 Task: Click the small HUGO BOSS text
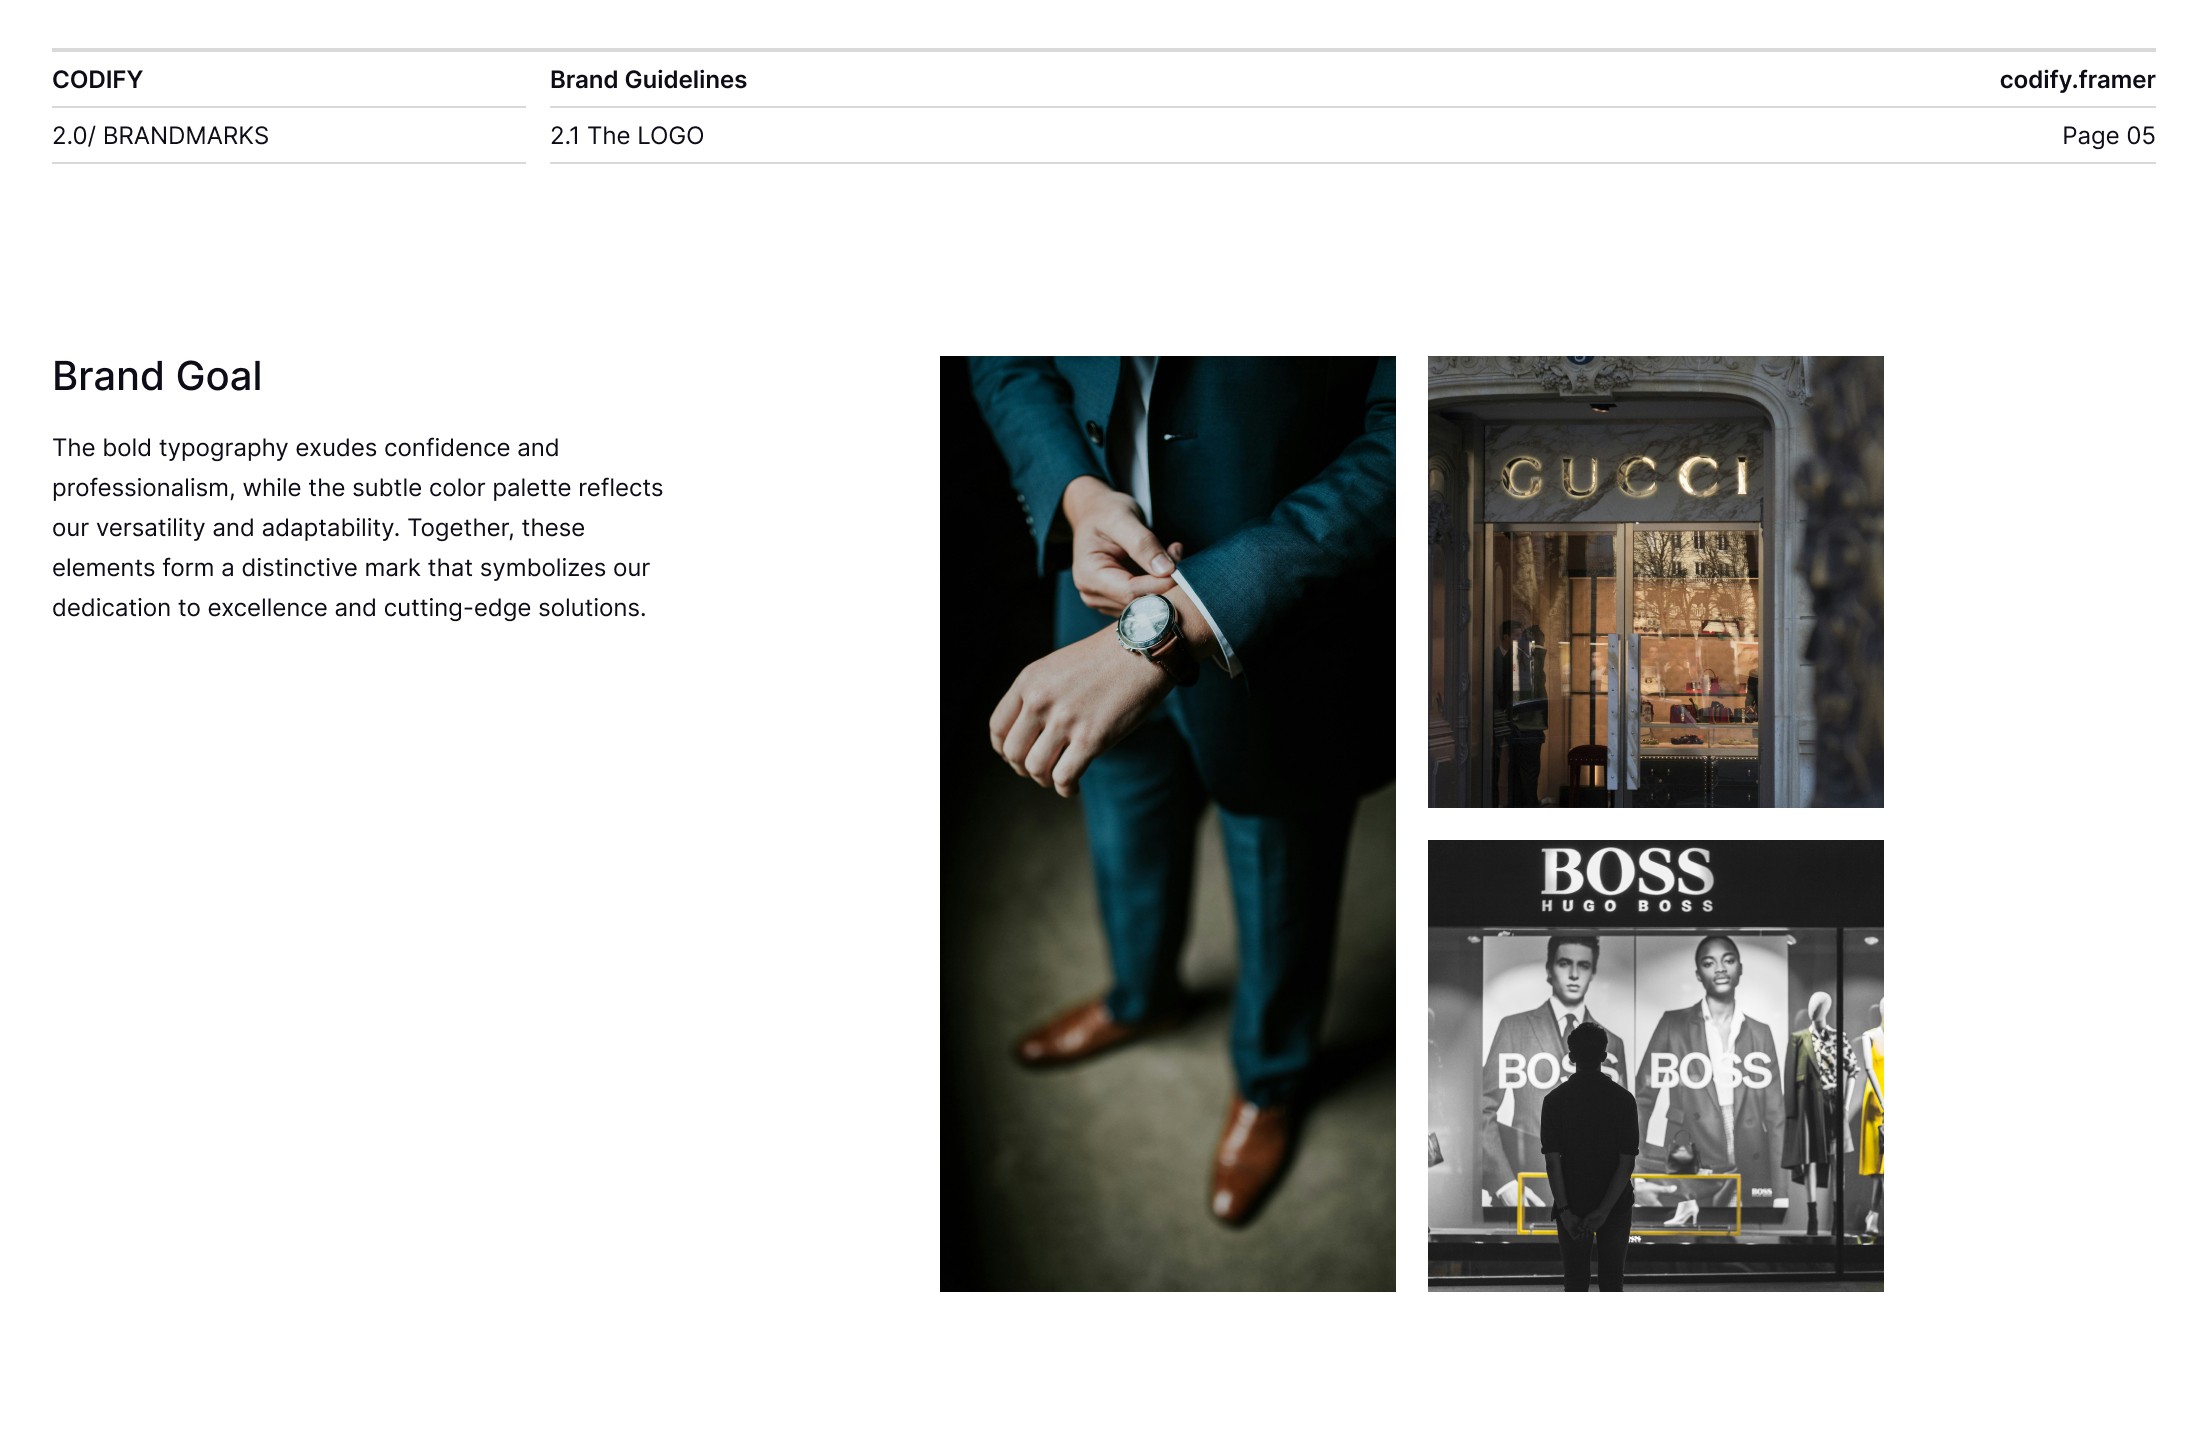(x=1626, y=906)
